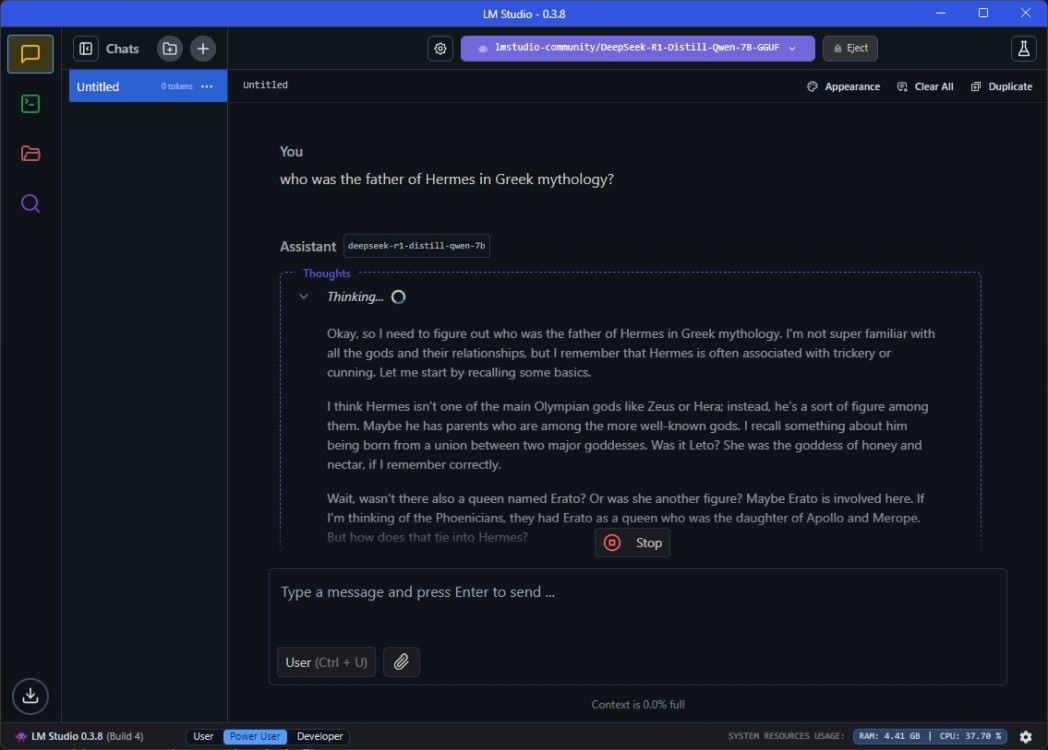The width and height of the screenshot is (1048, 750).
Task: Click the experiments flask icon
Action: coord(1023,48)
